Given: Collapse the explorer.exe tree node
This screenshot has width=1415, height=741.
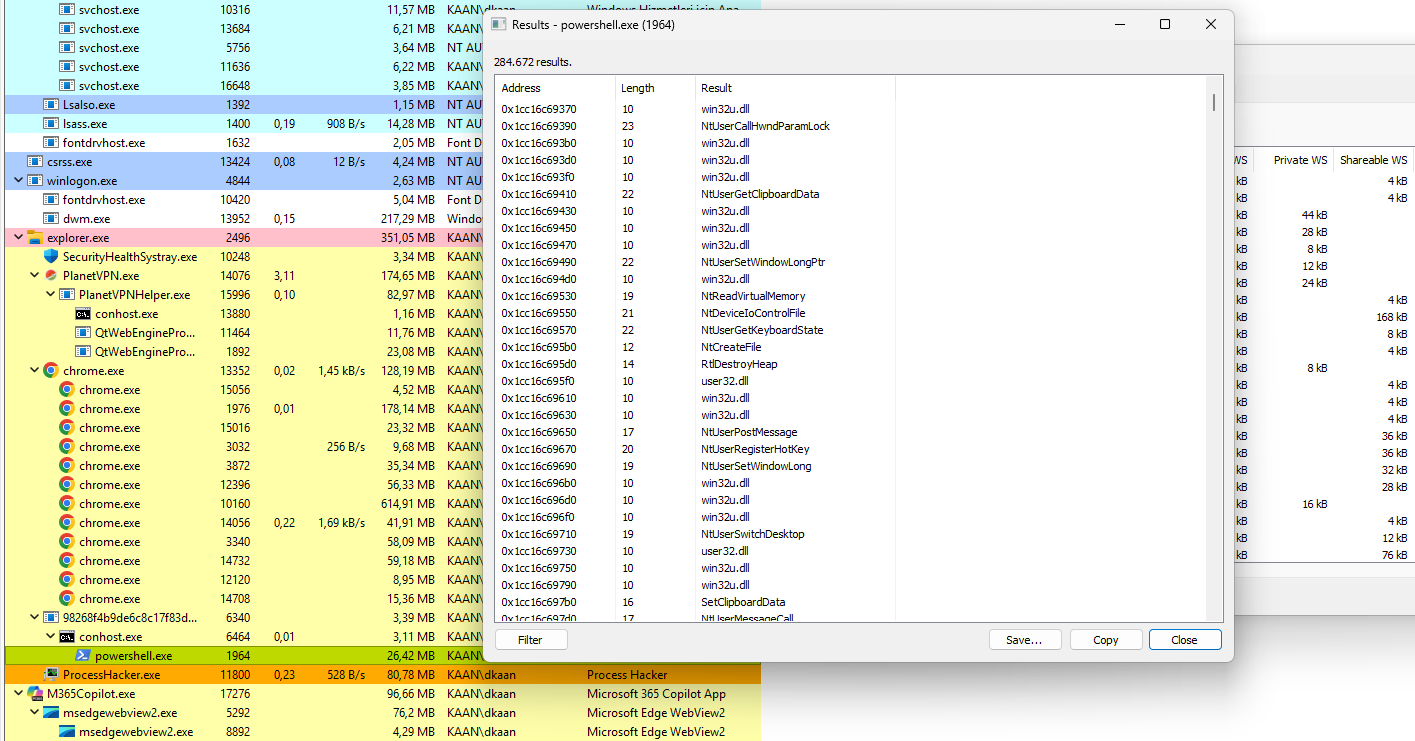Looking at the screenshot, I should (x=18, y=238).
